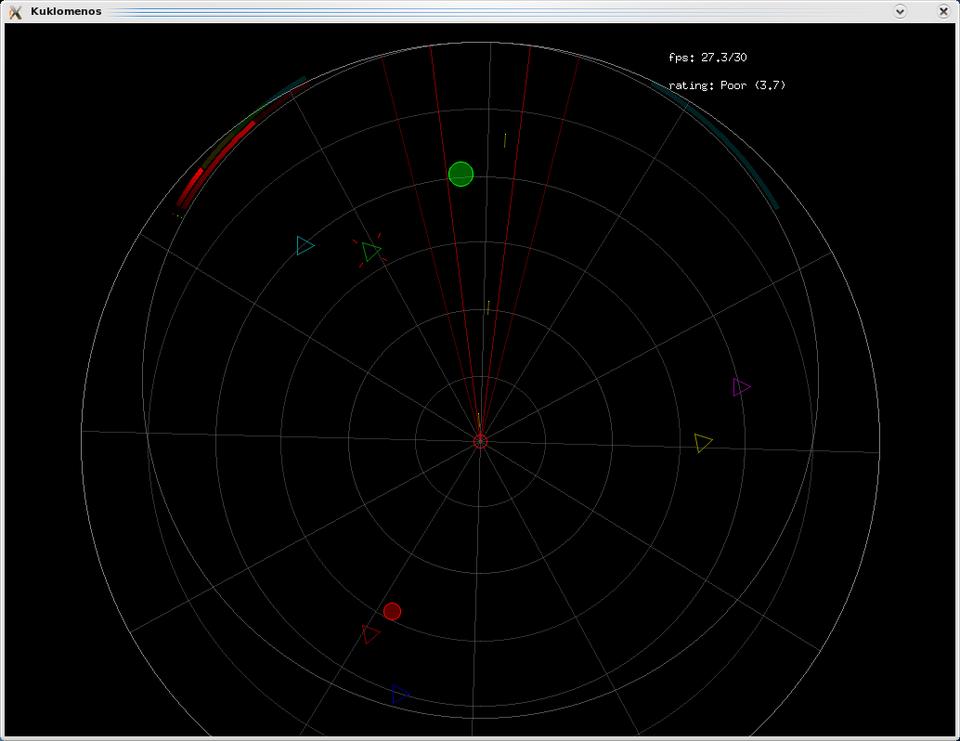The image size is (960, 741).
Task: Click the blue triangle invader
Action: point(400,694)
